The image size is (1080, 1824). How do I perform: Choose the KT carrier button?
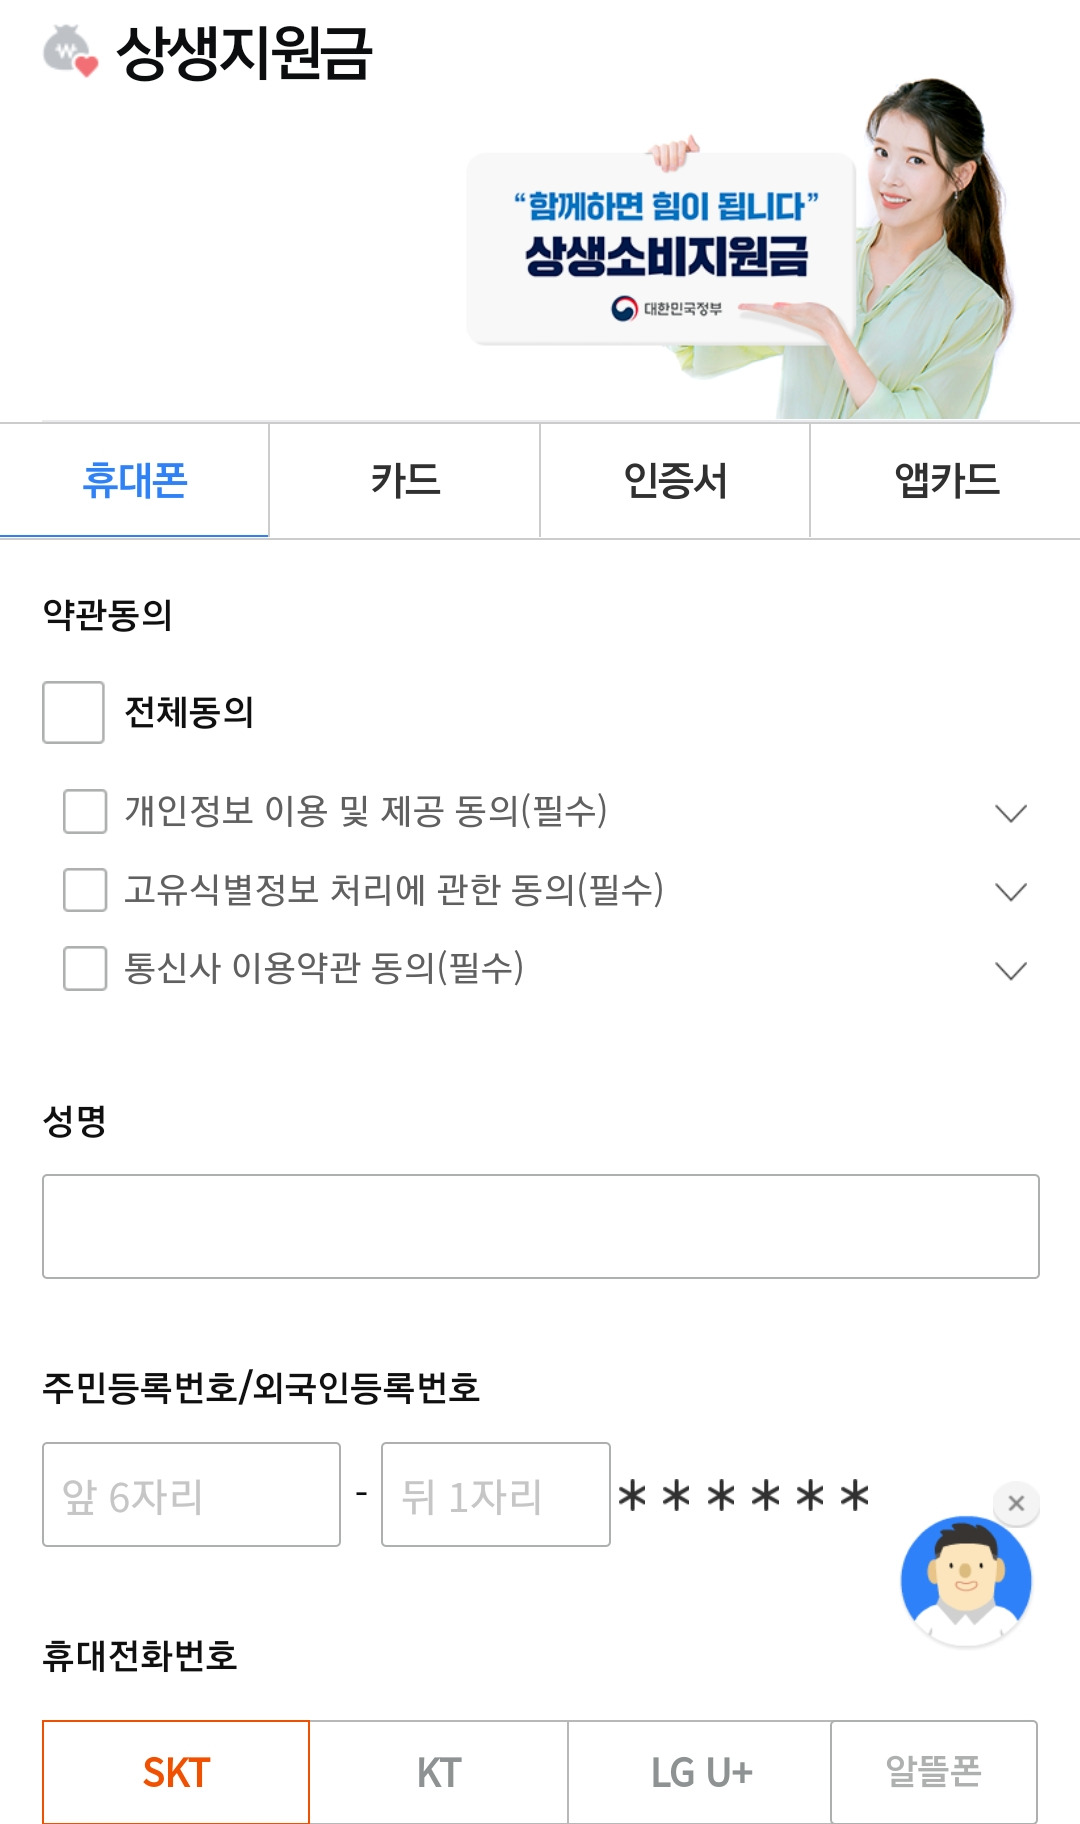[439, 1772]
